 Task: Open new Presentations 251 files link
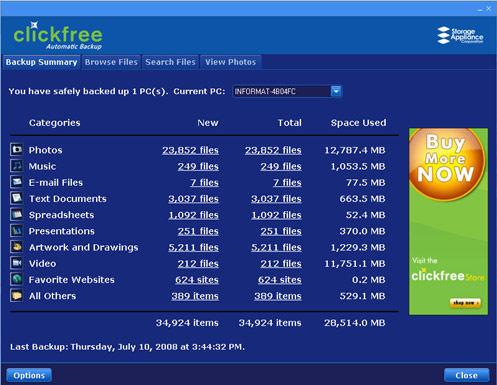click(198, 231)
